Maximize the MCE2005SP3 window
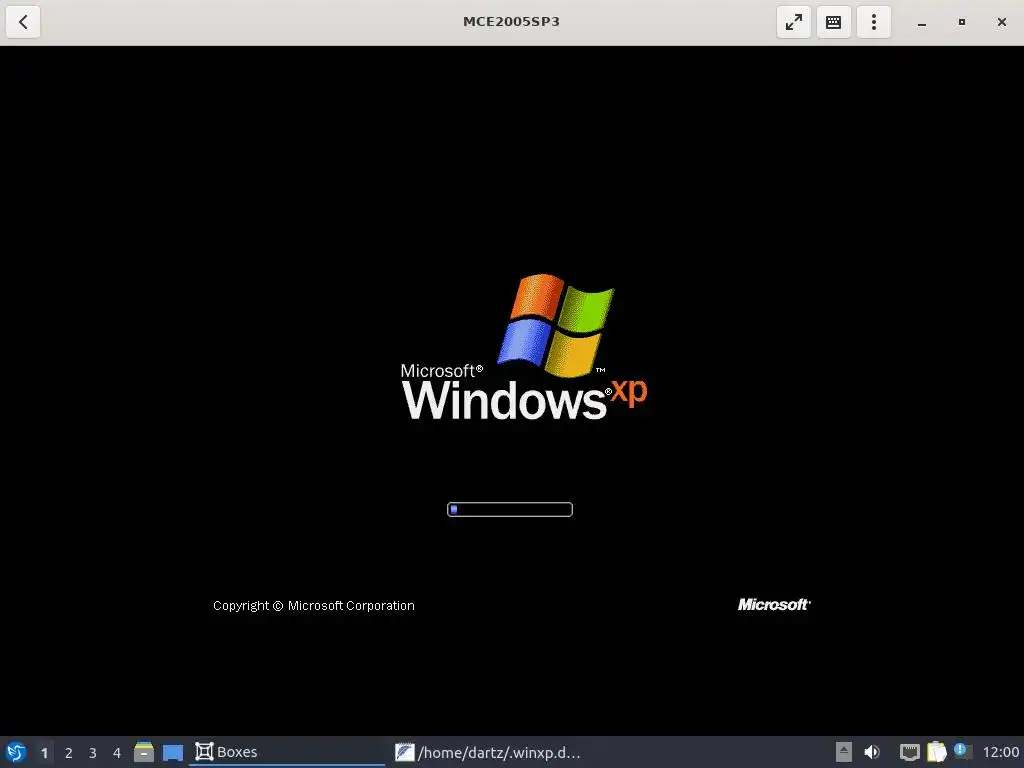This screenshot has width=1024, height=768. tap(961, 22)
